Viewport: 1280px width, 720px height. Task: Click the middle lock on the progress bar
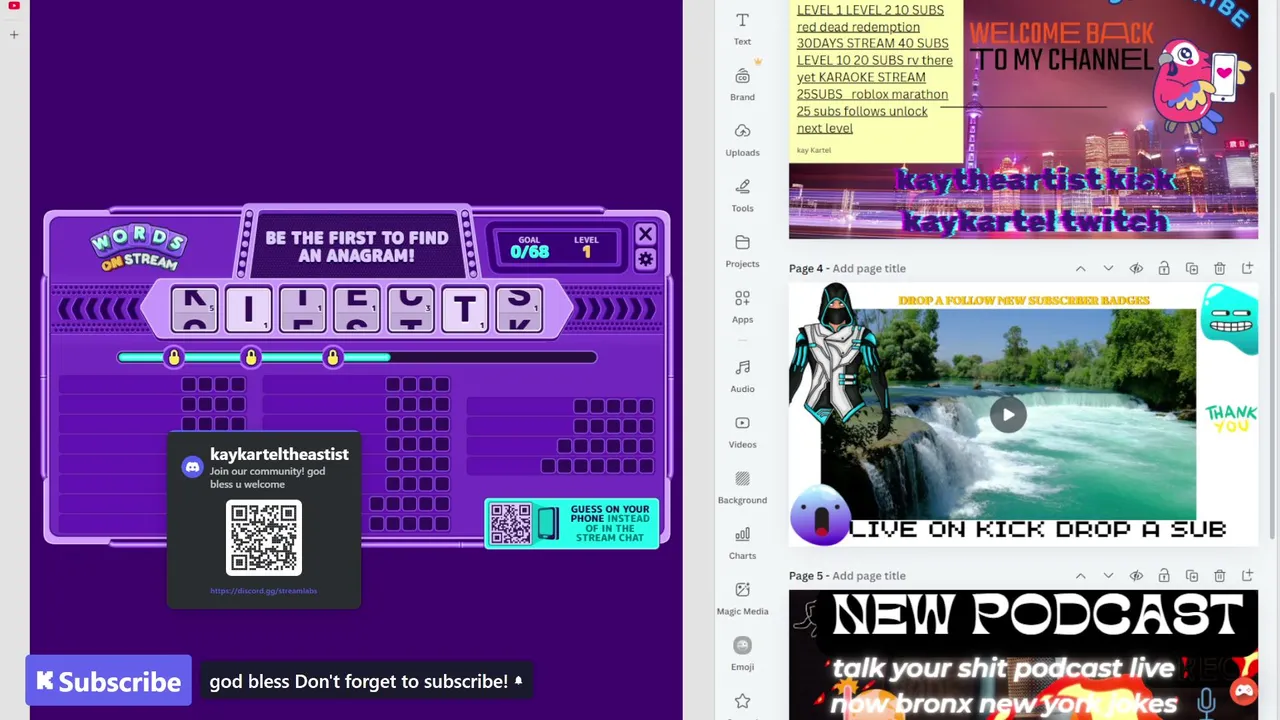tap(251, 357)
